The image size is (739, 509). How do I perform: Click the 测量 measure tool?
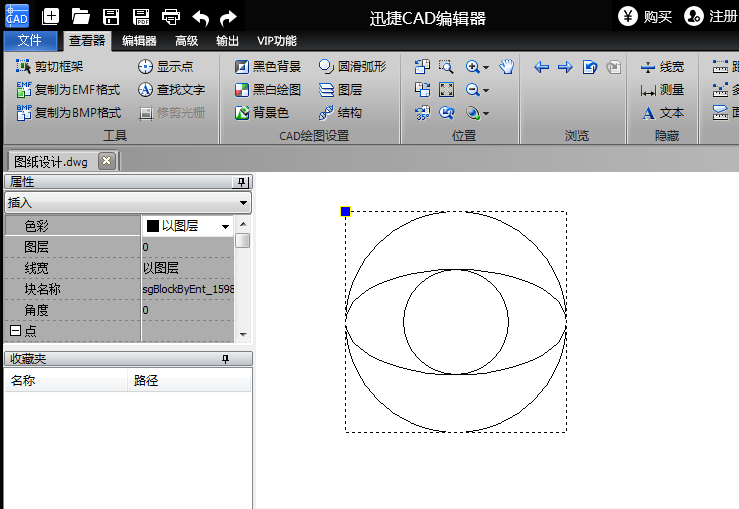coord(663,90)
